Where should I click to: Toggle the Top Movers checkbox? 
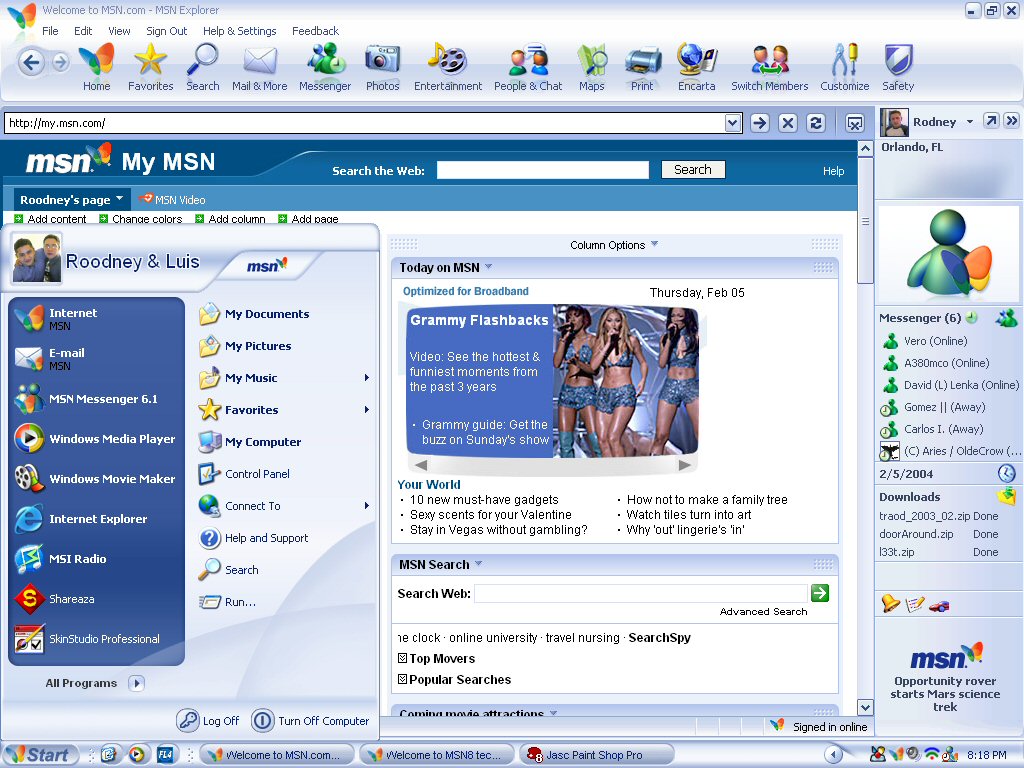402,658
